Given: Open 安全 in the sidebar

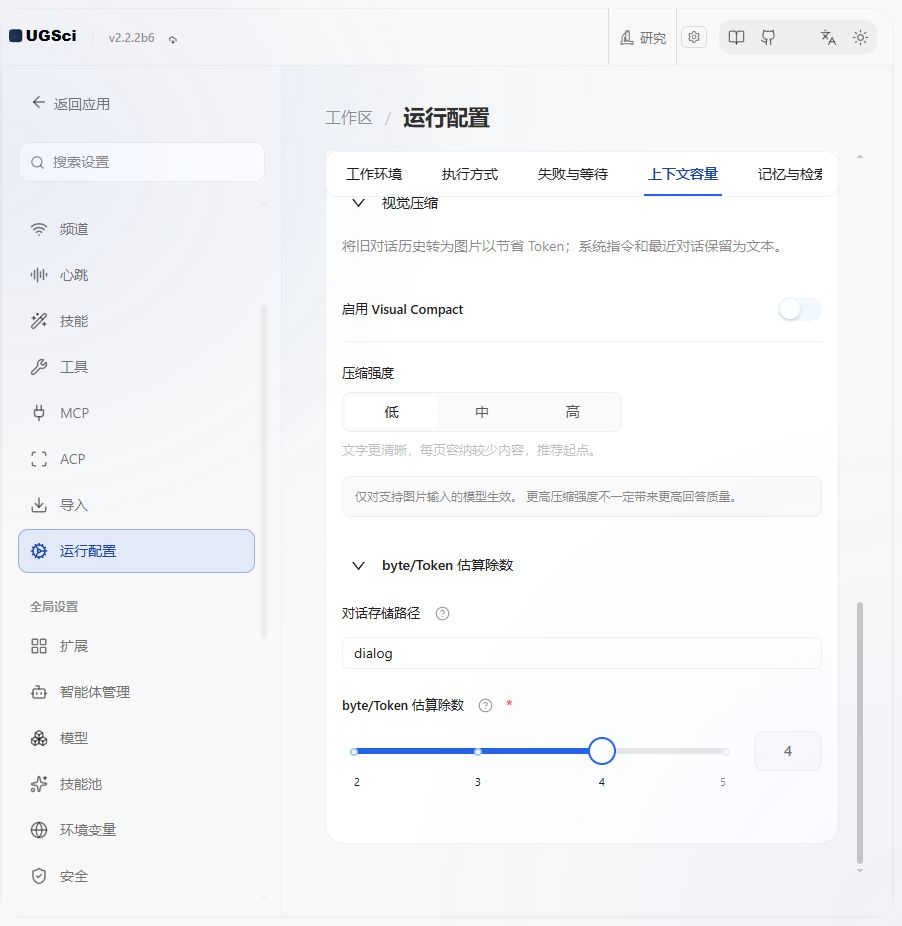Looking at the screenshot, I should point(136,876).
